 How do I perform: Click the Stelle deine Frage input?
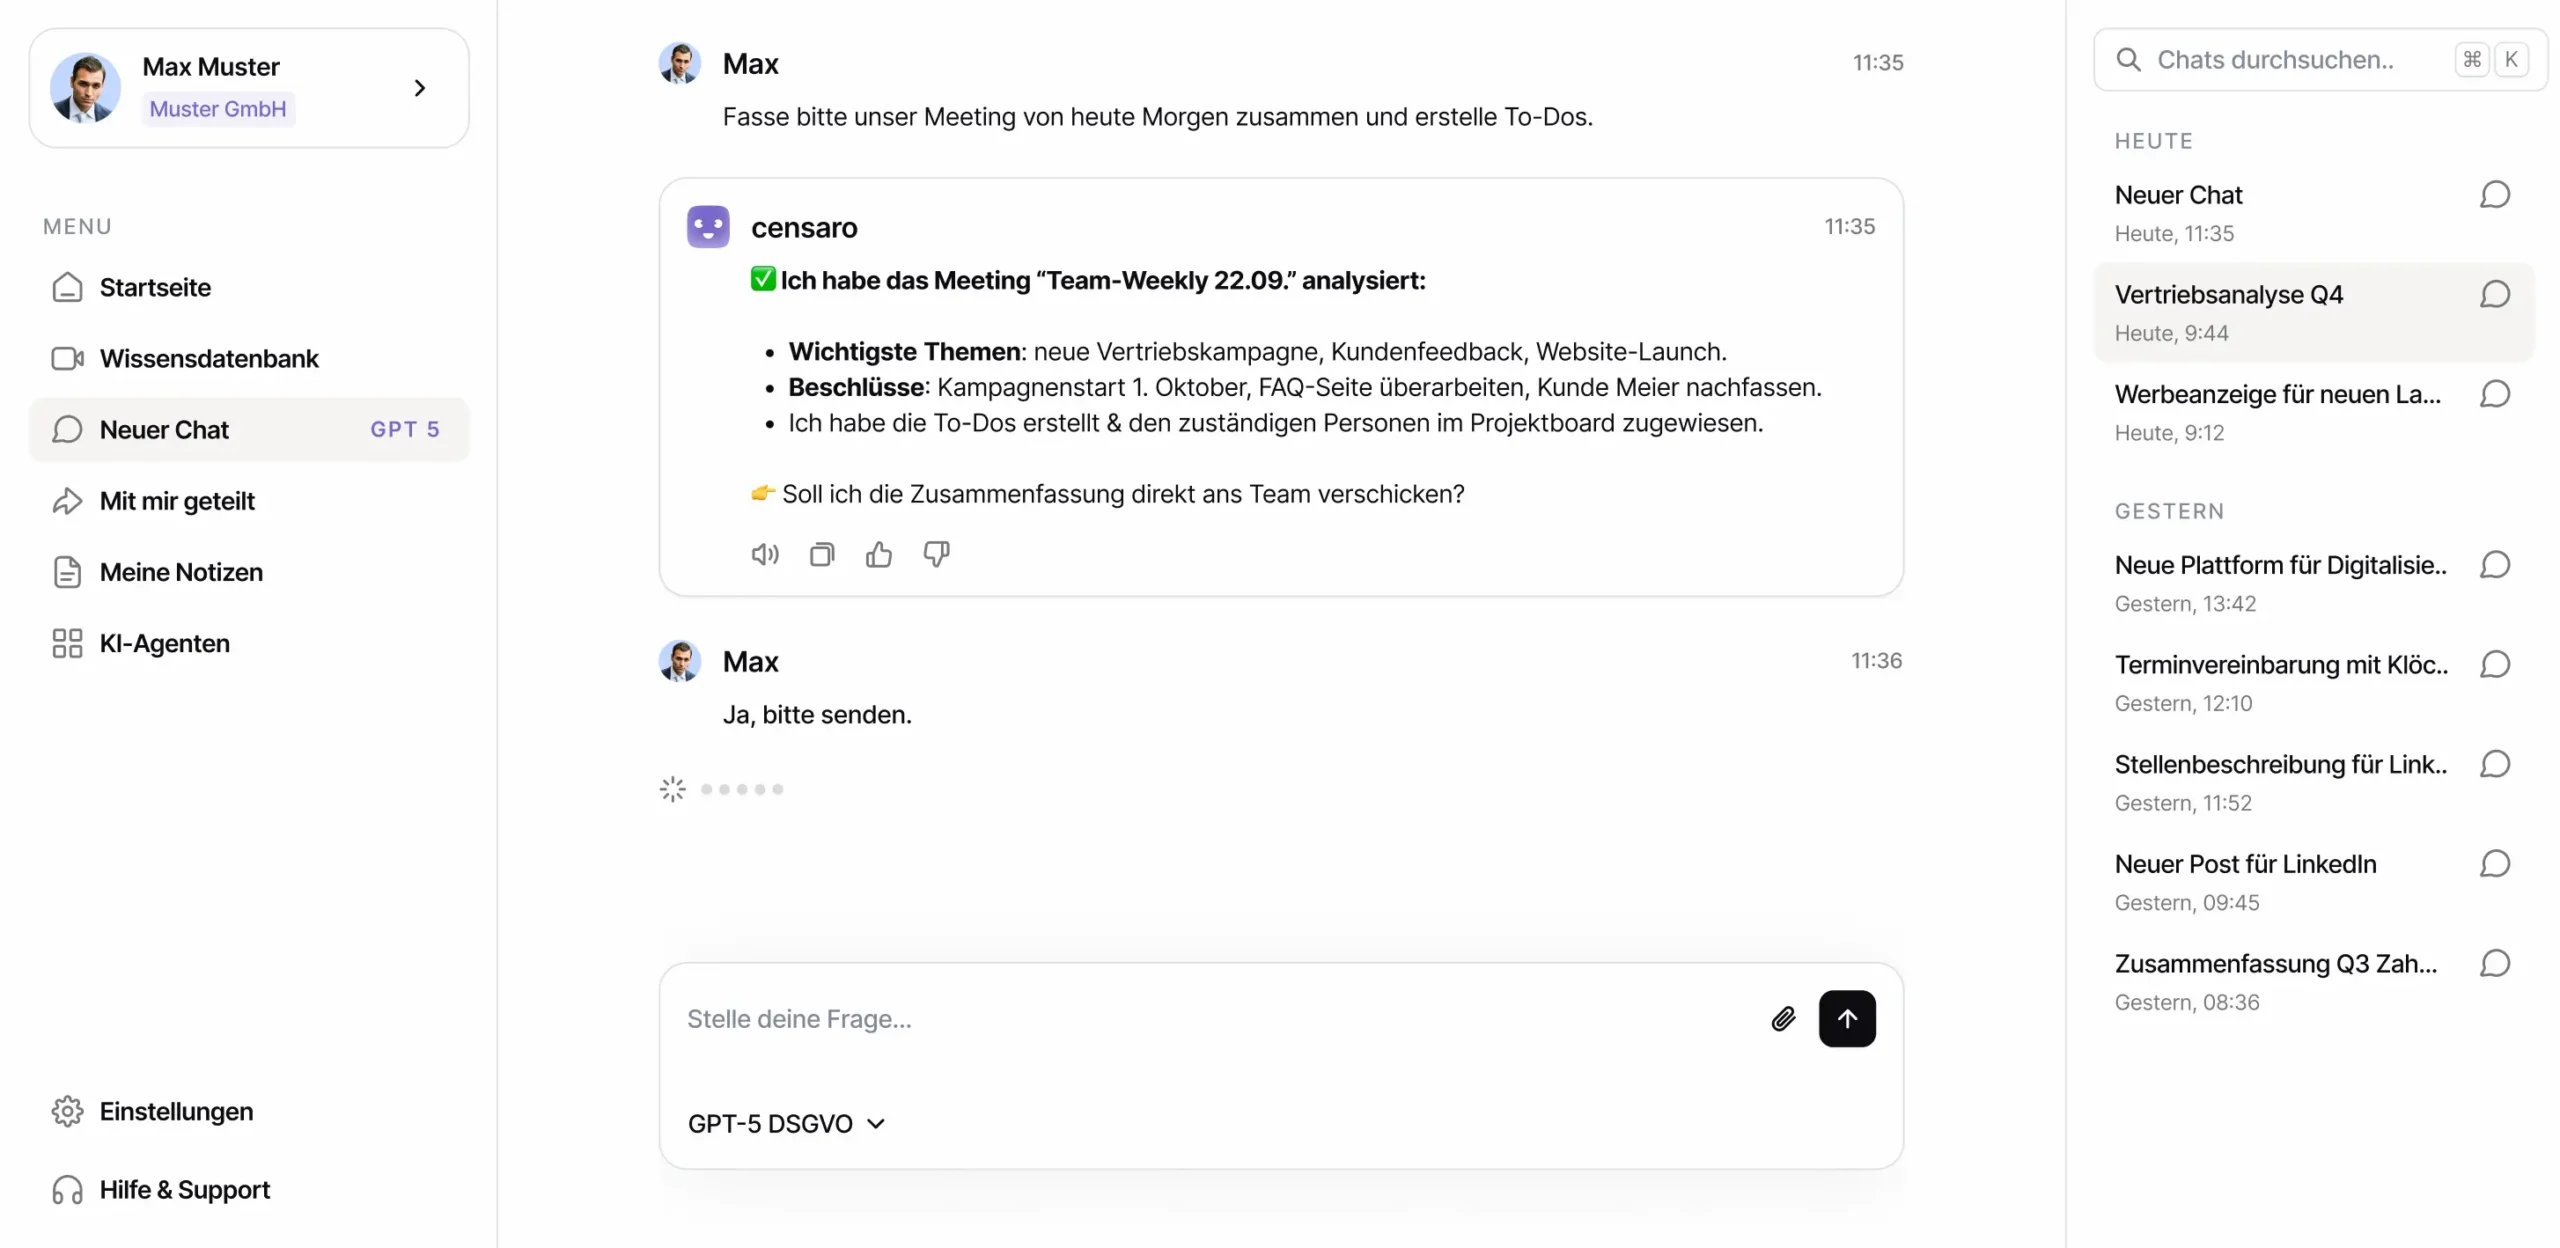pos(1200,1019)
